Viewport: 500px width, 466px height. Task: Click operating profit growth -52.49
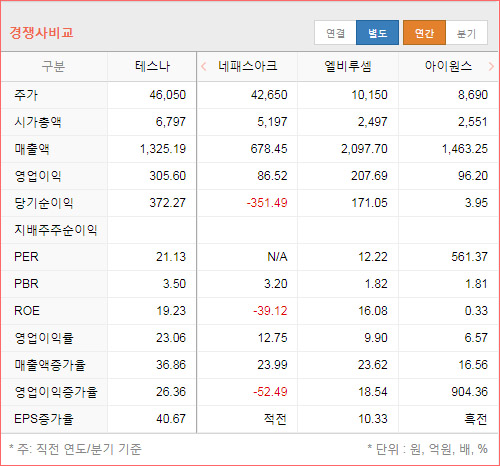coord(270,392)
